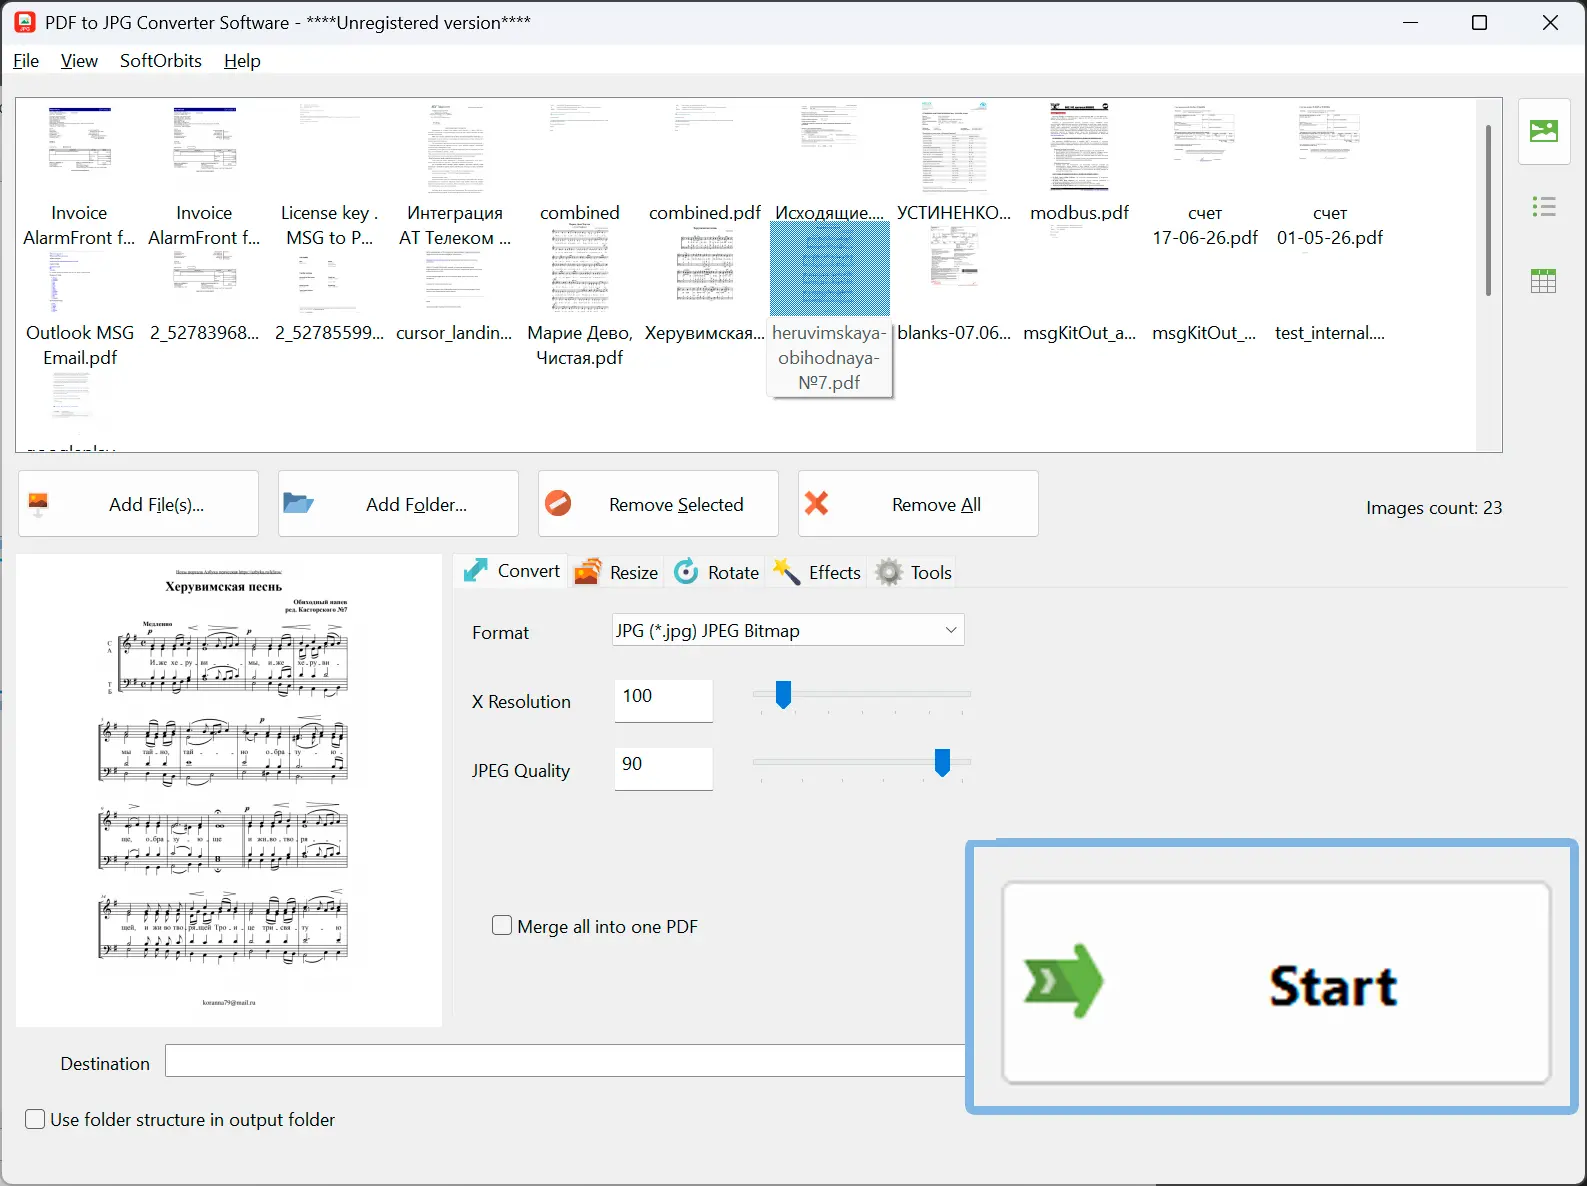Click the Destination path field
Screen dimensions: 1587x1186
tap(566, 1060)
